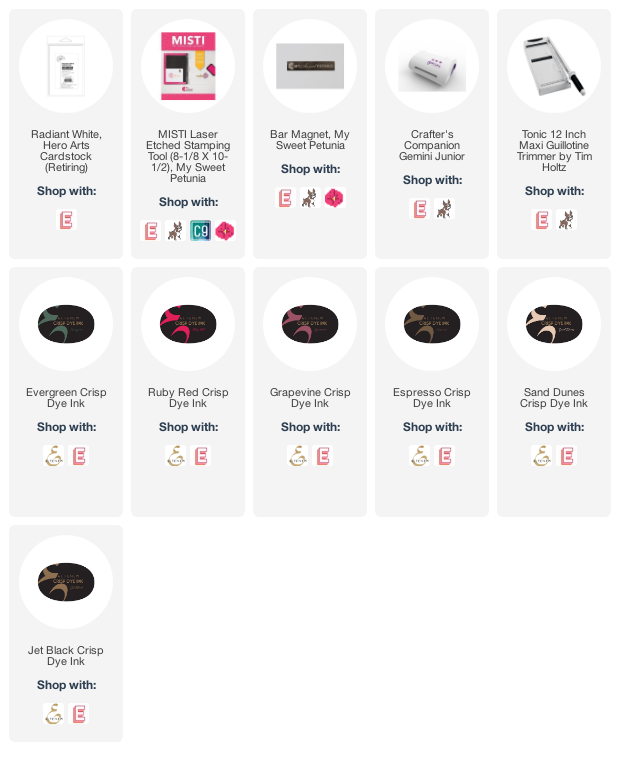The width and height of the screenshot is (620, 762).
Task: Open Ellen Hutson icon under Jet Black ink
Action: [79, 714]
